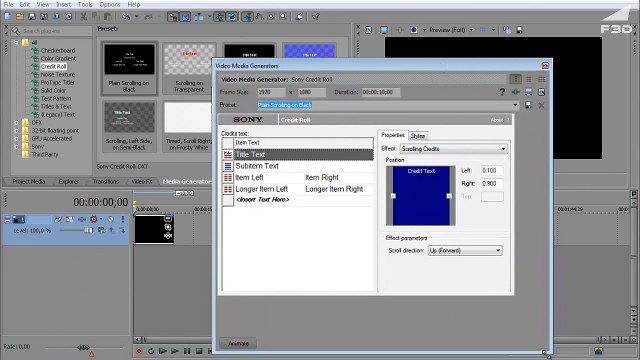Open the Preview (Full) quality dropdown
Screen dimensions: 640x360
[x=471, y=30]
